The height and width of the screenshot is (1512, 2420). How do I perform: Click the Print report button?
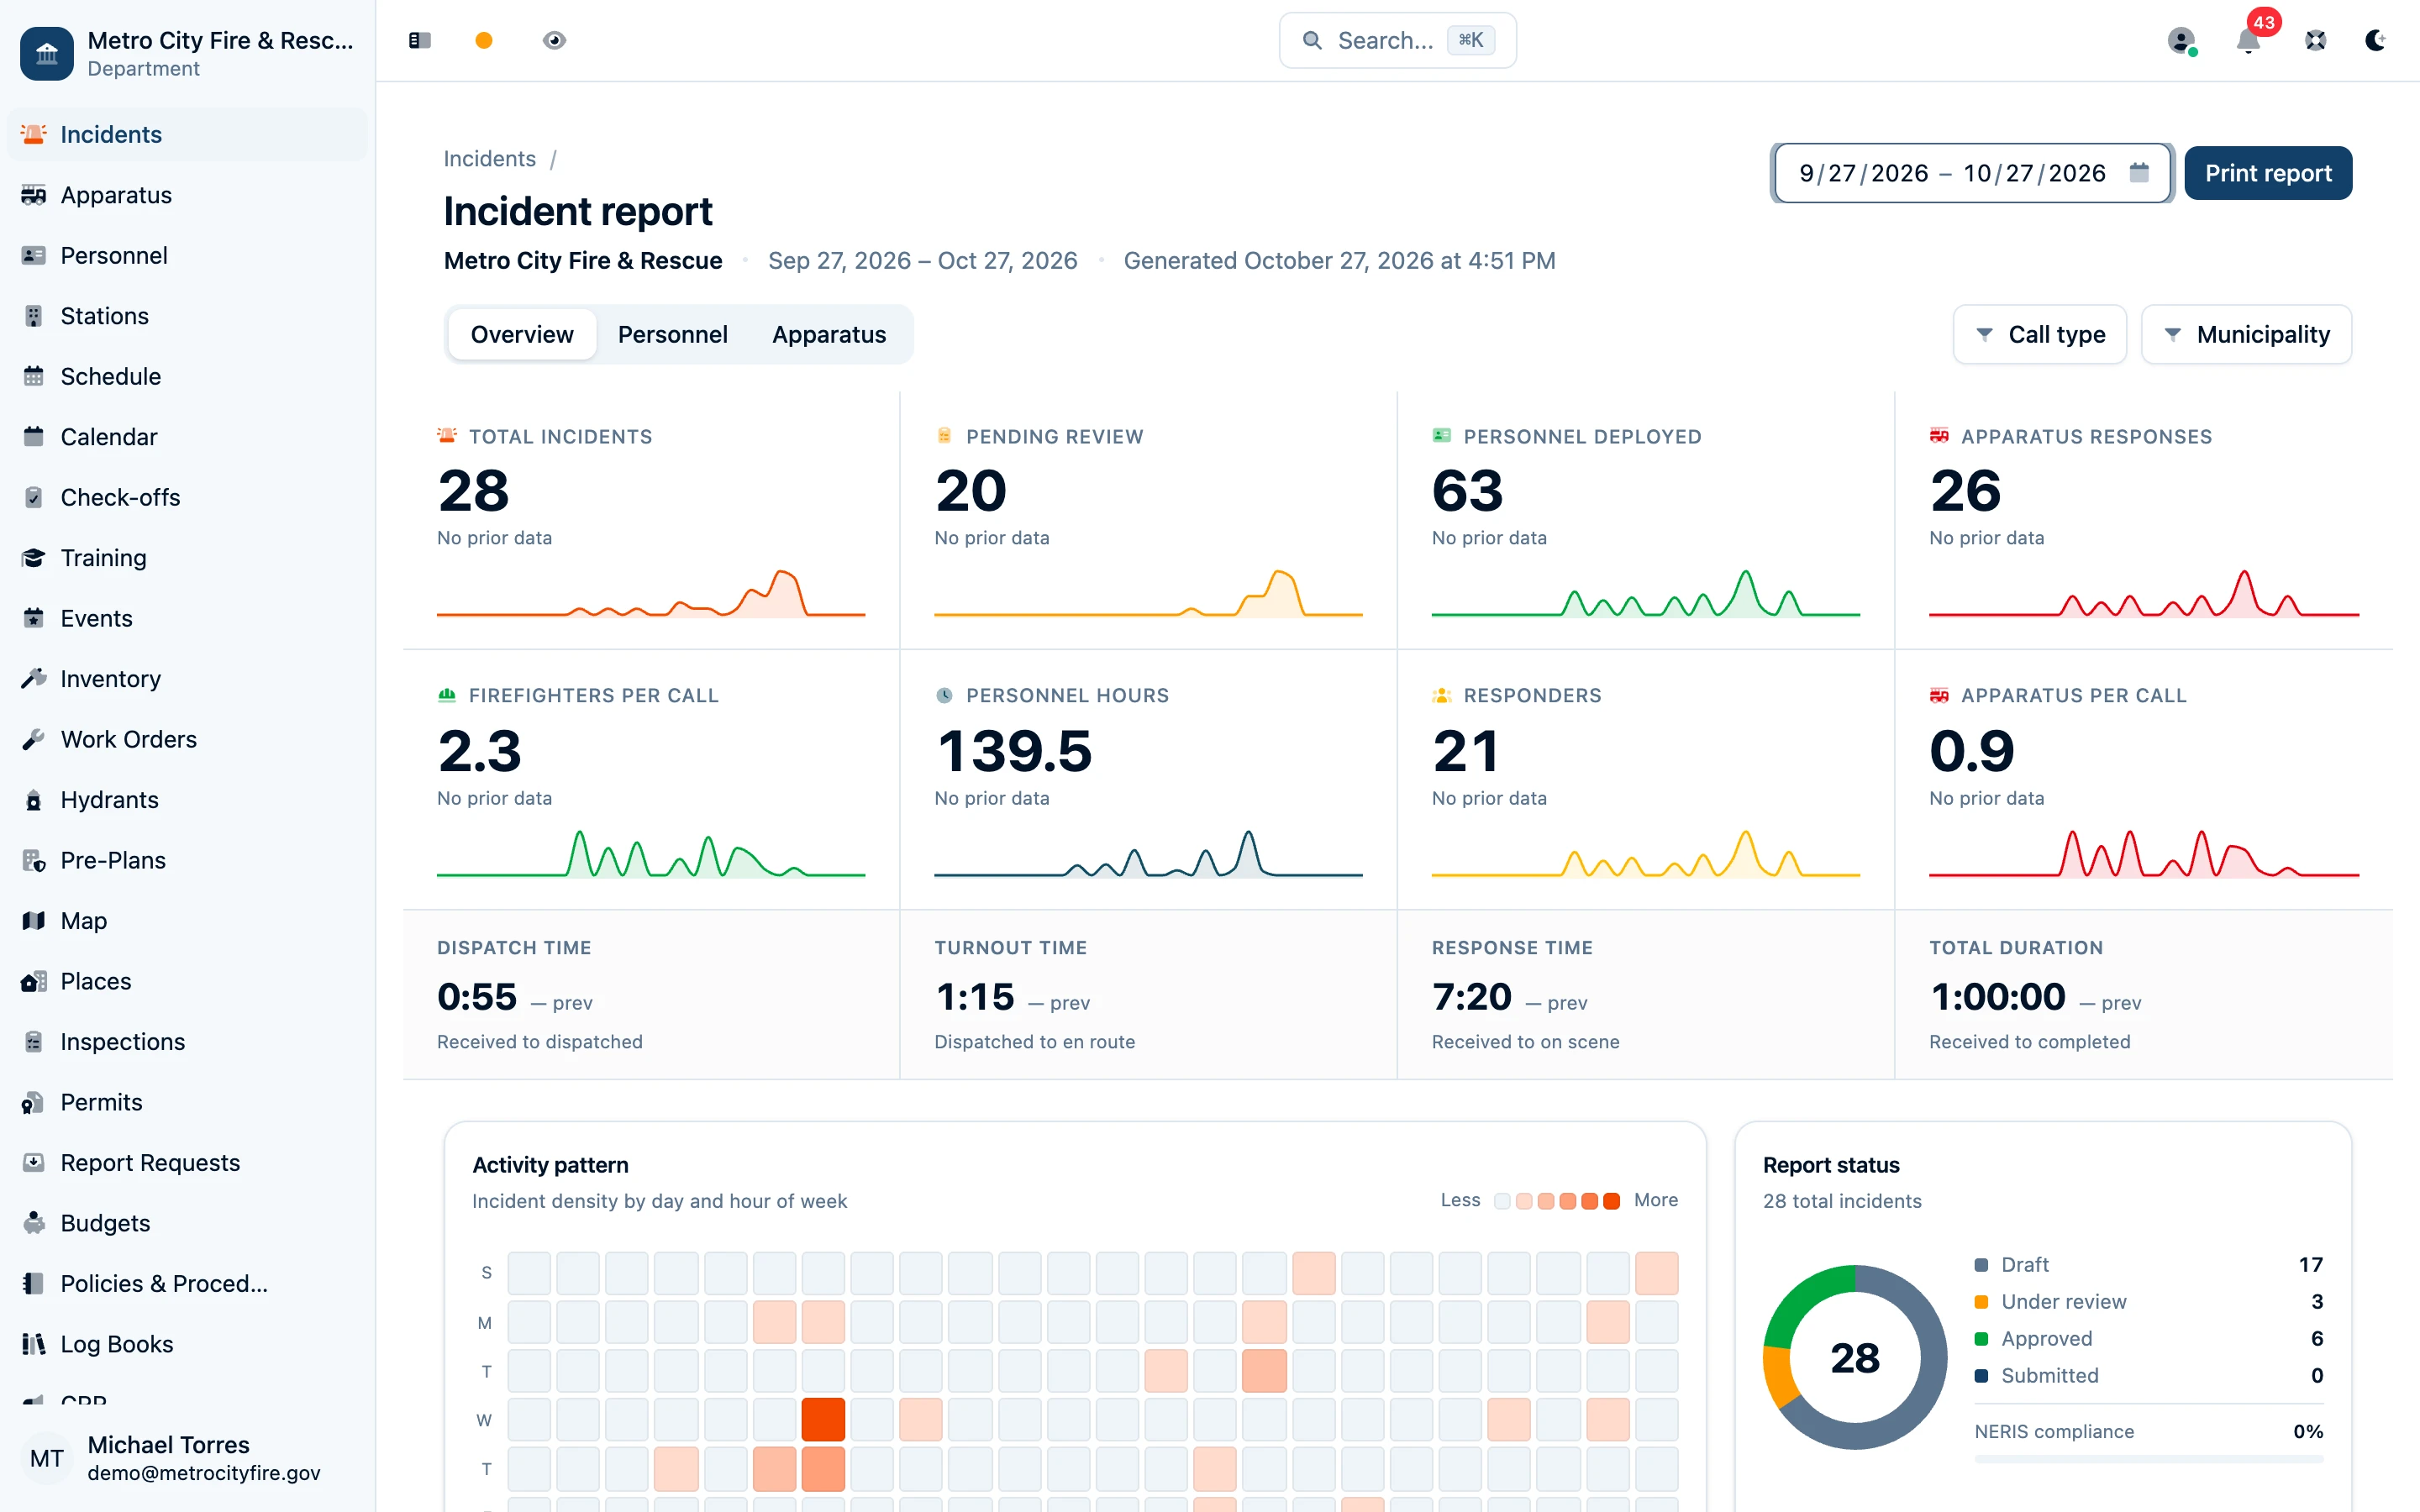[2268, 173]
